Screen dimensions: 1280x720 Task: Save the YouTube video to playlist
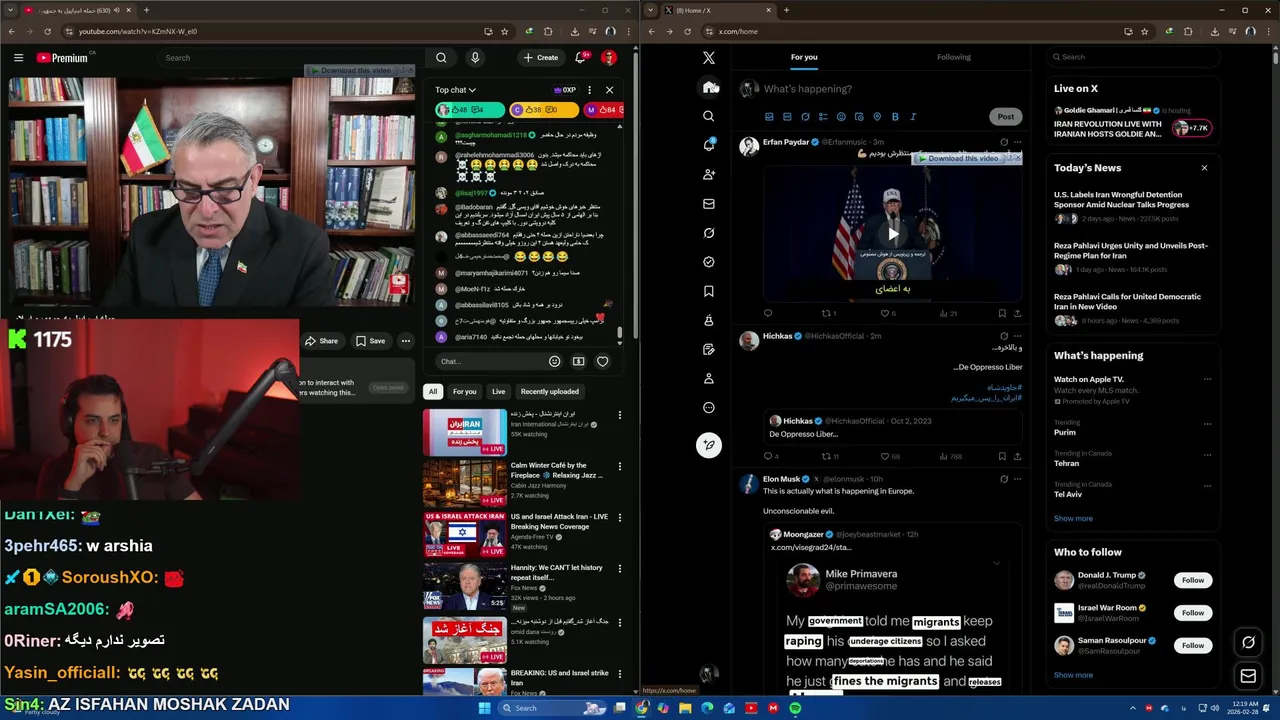click(x=370, y=341)
